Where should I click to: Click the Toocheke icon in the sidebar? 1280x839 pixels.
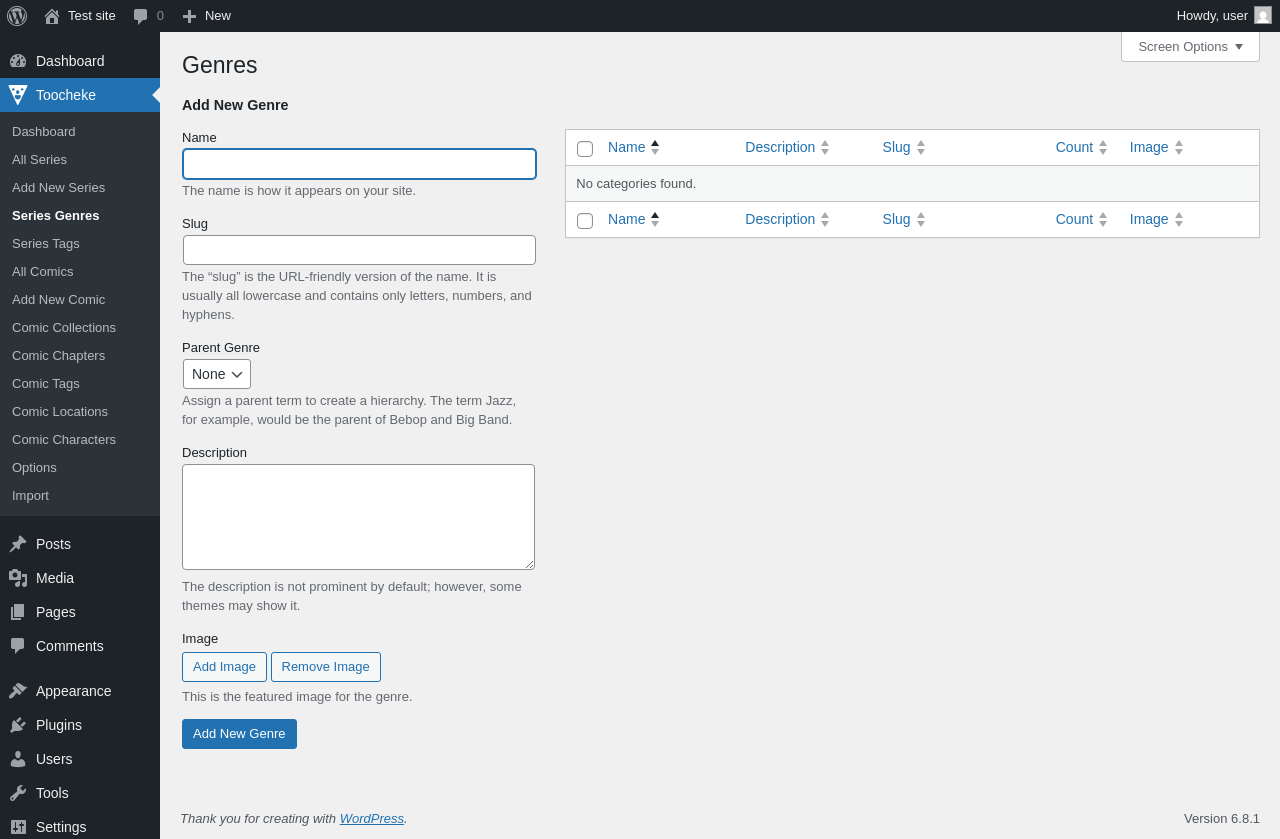[18, 95]
